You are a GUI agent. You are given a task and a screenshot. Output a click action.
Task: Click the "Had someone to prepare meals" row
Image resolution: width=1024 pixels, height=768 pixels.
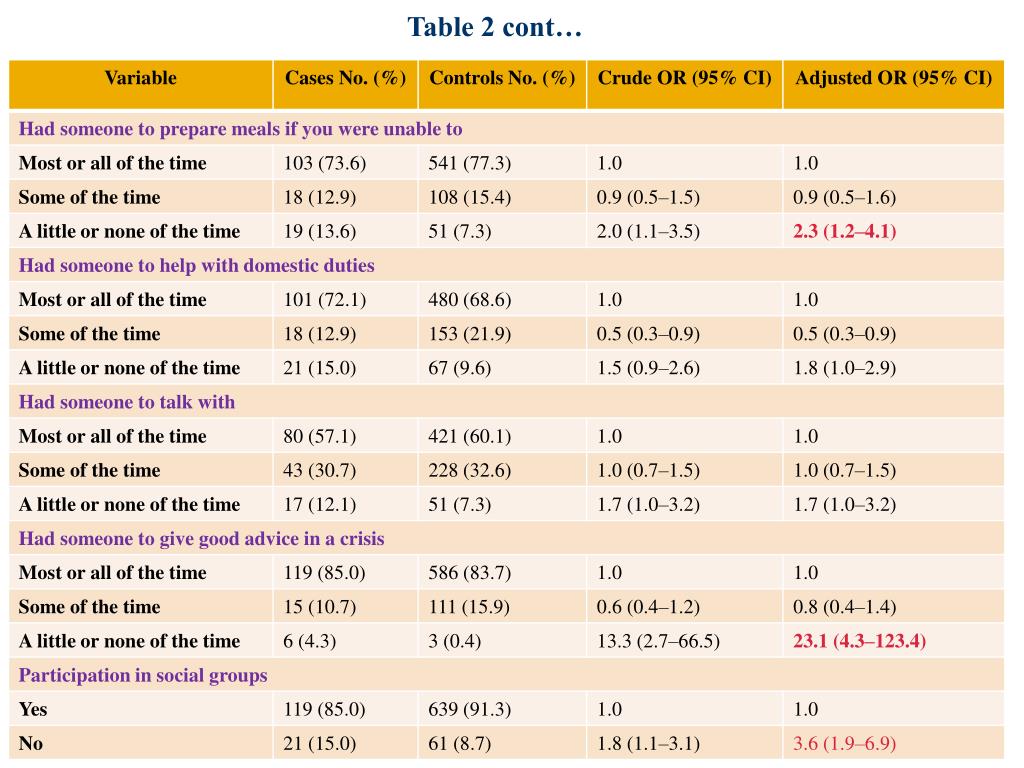[240, 129]
